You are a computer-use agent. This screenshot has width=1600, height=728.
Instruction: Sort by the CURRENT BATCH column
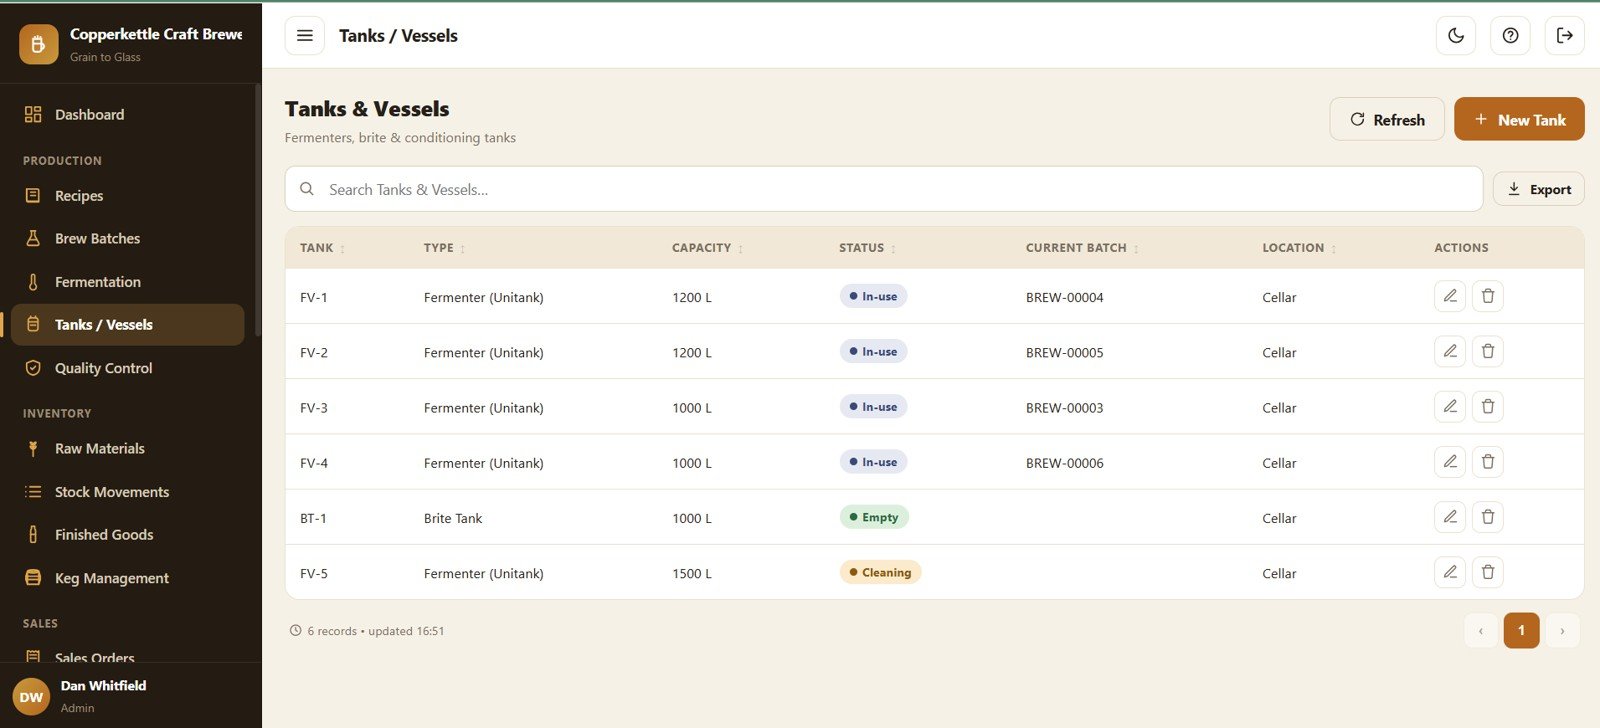(x=1082, y=248)
